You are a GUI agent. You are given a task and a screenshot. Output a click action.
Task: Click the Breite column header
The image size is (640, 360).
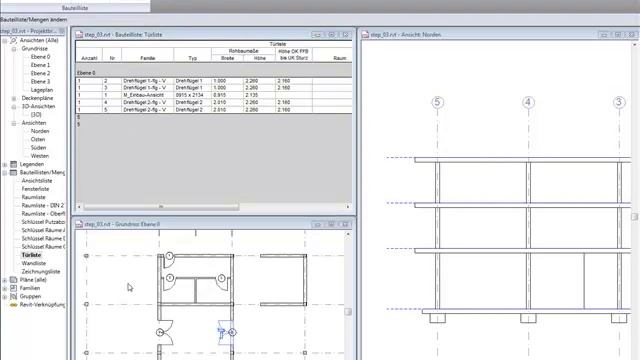pyautogui.click(x=227, y=58)
